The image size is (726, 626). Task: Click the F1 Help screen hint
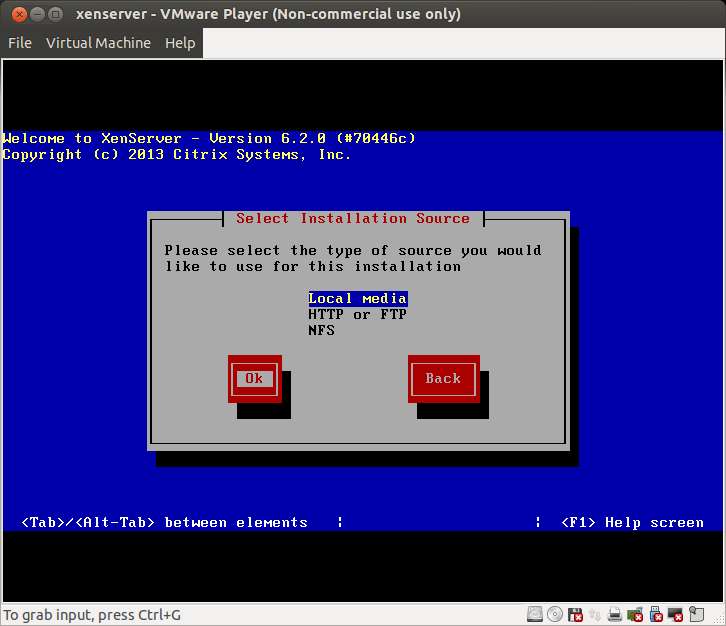point(632,522)
